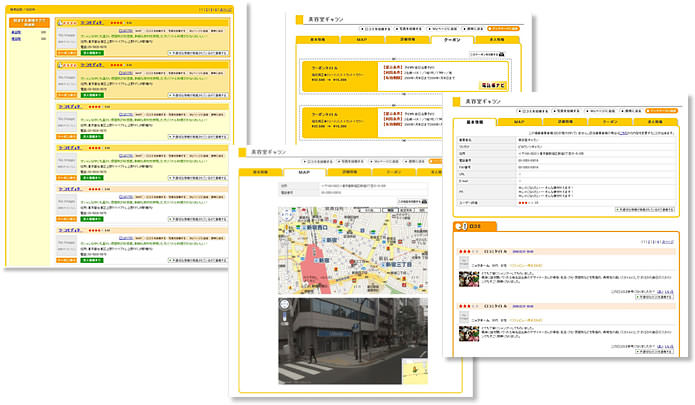Click the star rating in the first shop listing
Image resolution: width=695 pixels, height=405 pixels.
[x=117, y=22]
